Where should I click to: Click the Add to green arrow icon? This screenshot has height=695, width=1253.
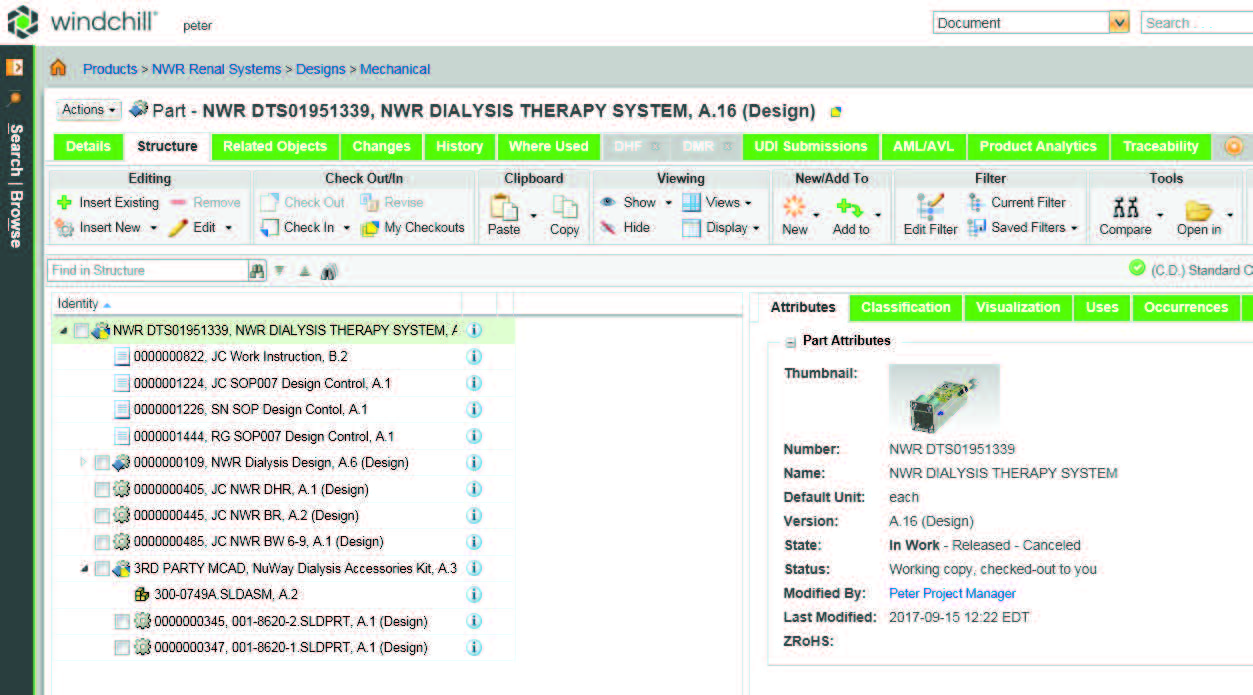(x=849, y=208)
